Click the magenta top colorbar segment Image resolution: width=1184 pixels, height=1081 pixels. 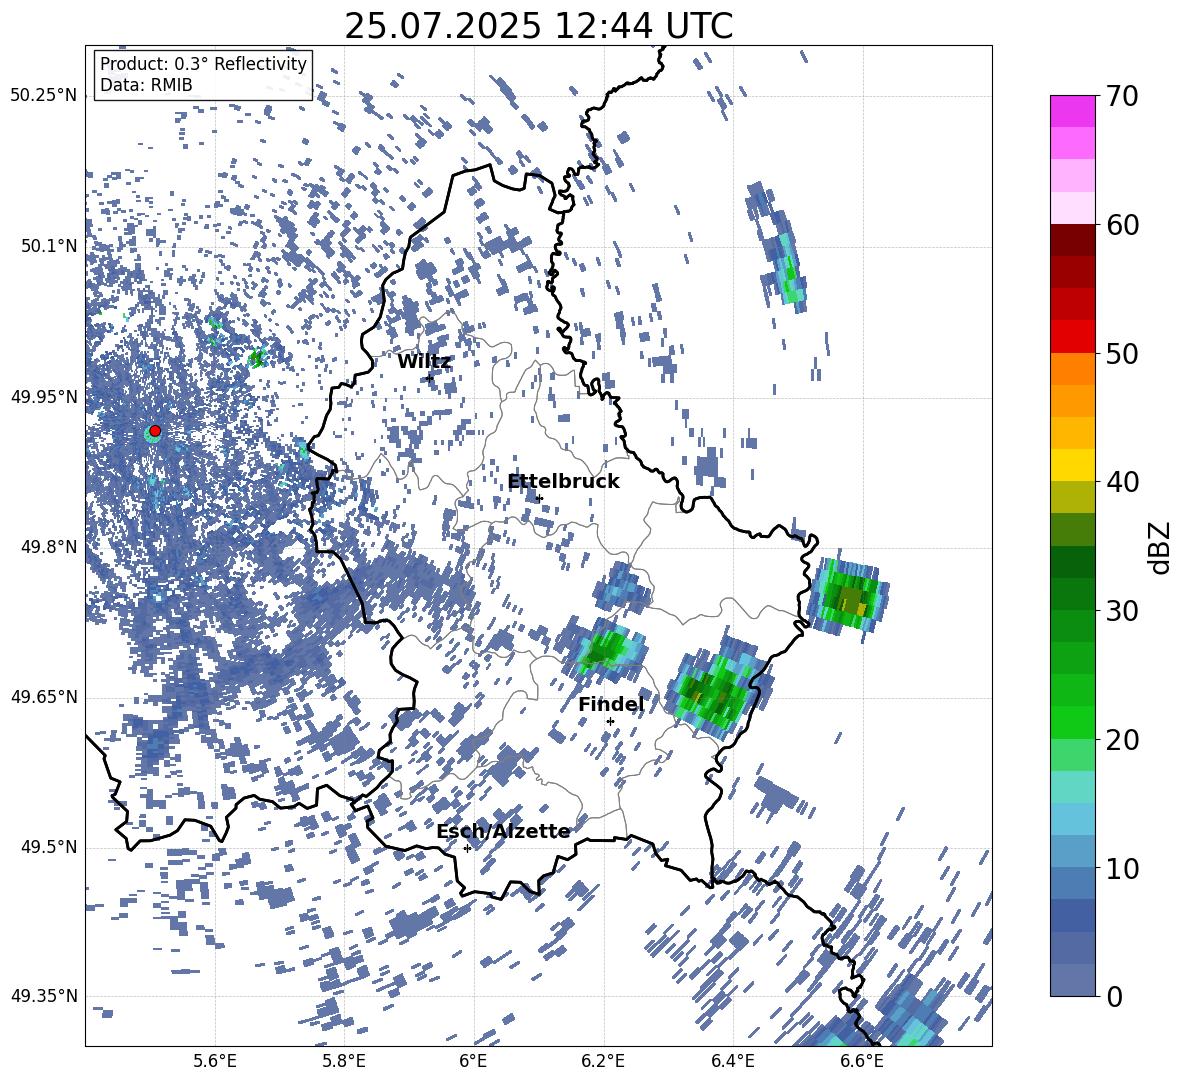1072,112
